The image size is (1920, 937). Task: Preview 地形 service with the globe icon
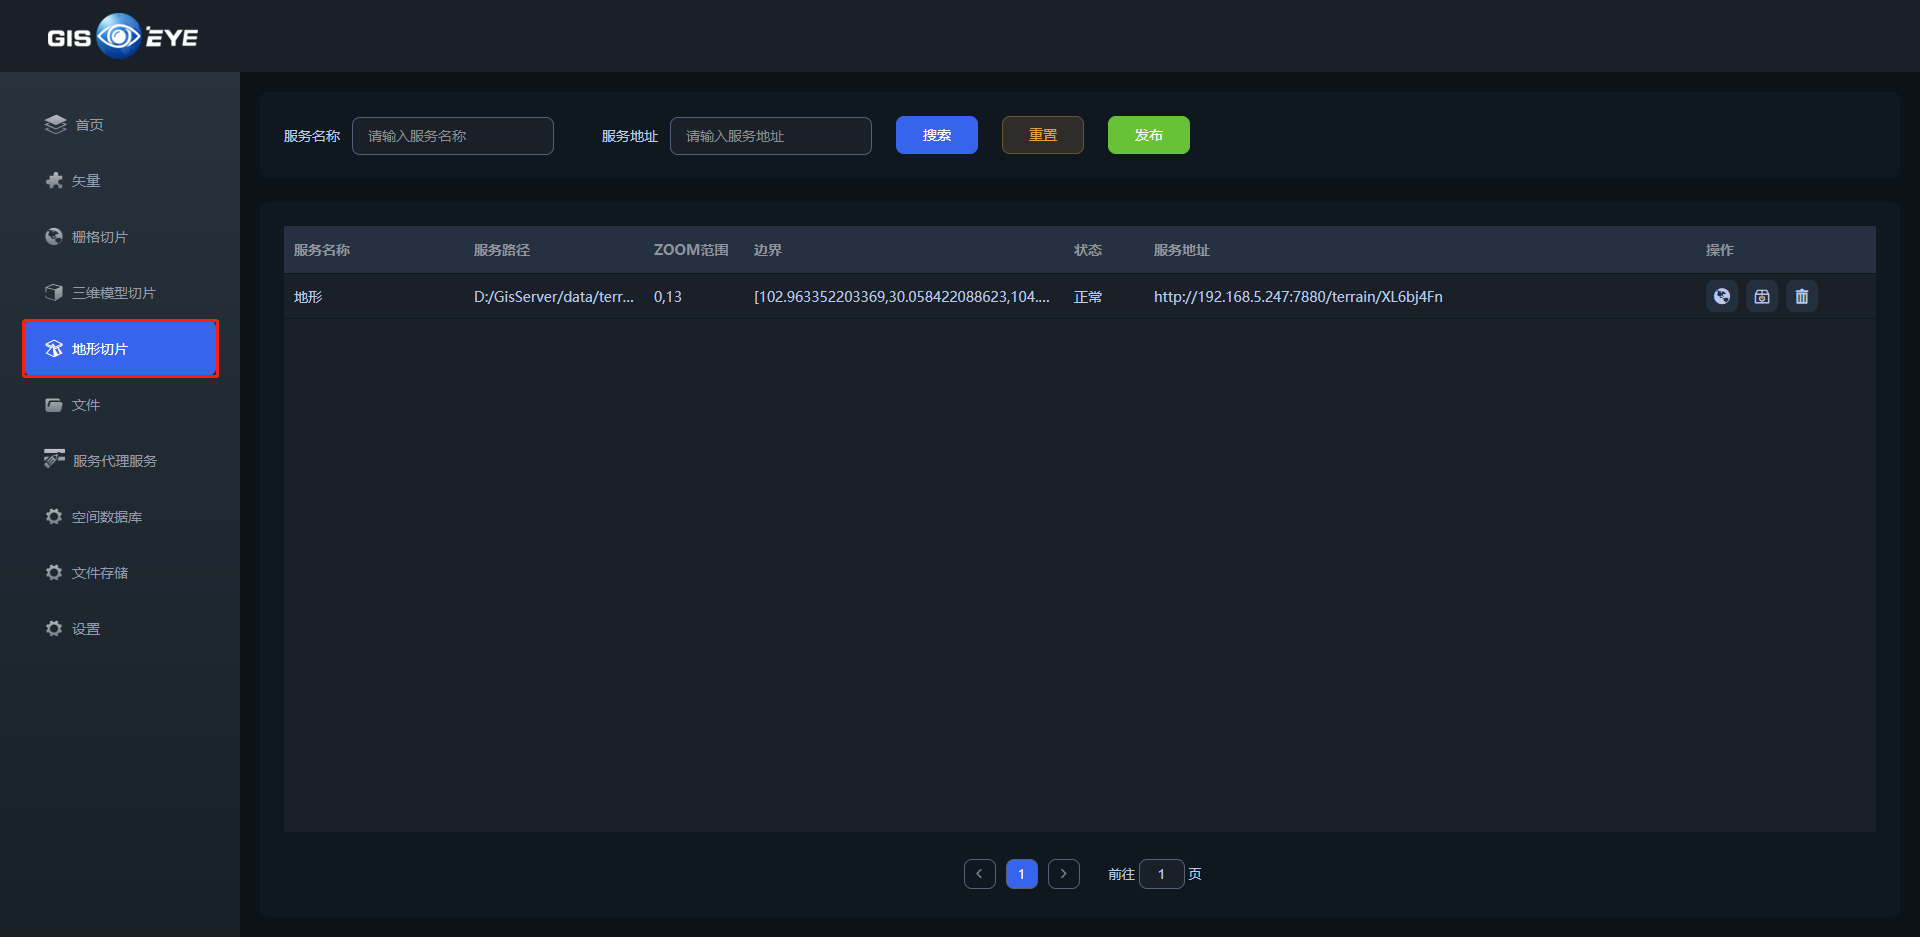[1722, 296]
